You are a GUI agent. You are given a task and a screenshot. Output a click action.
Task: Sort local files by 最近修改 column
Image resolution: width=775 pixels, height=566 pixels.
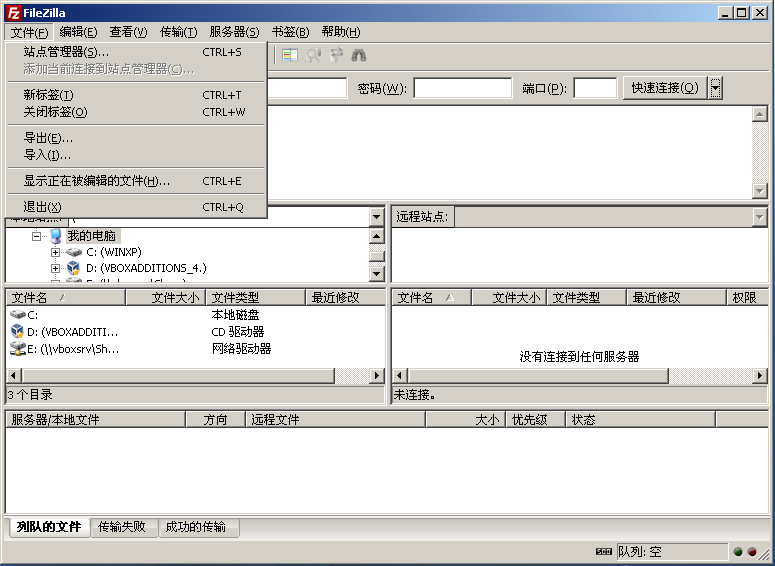[x=345, y=298]
